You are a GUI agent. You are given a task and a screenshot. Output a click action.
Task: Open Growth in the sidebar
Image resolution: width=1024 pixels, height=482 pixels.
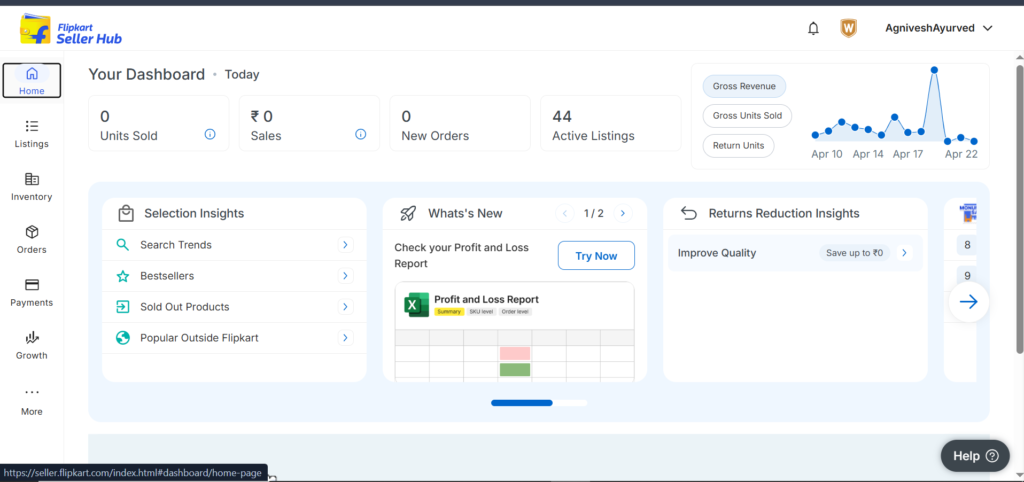coord(31,345)
